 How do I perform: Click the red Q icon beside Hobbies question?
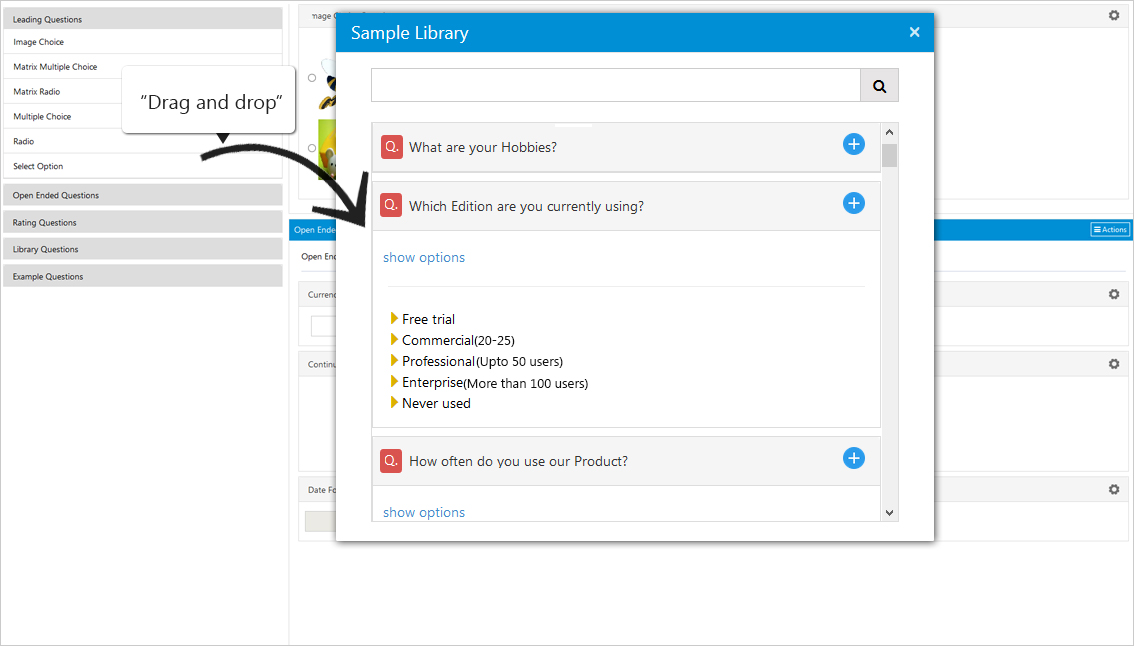(391, 147)
